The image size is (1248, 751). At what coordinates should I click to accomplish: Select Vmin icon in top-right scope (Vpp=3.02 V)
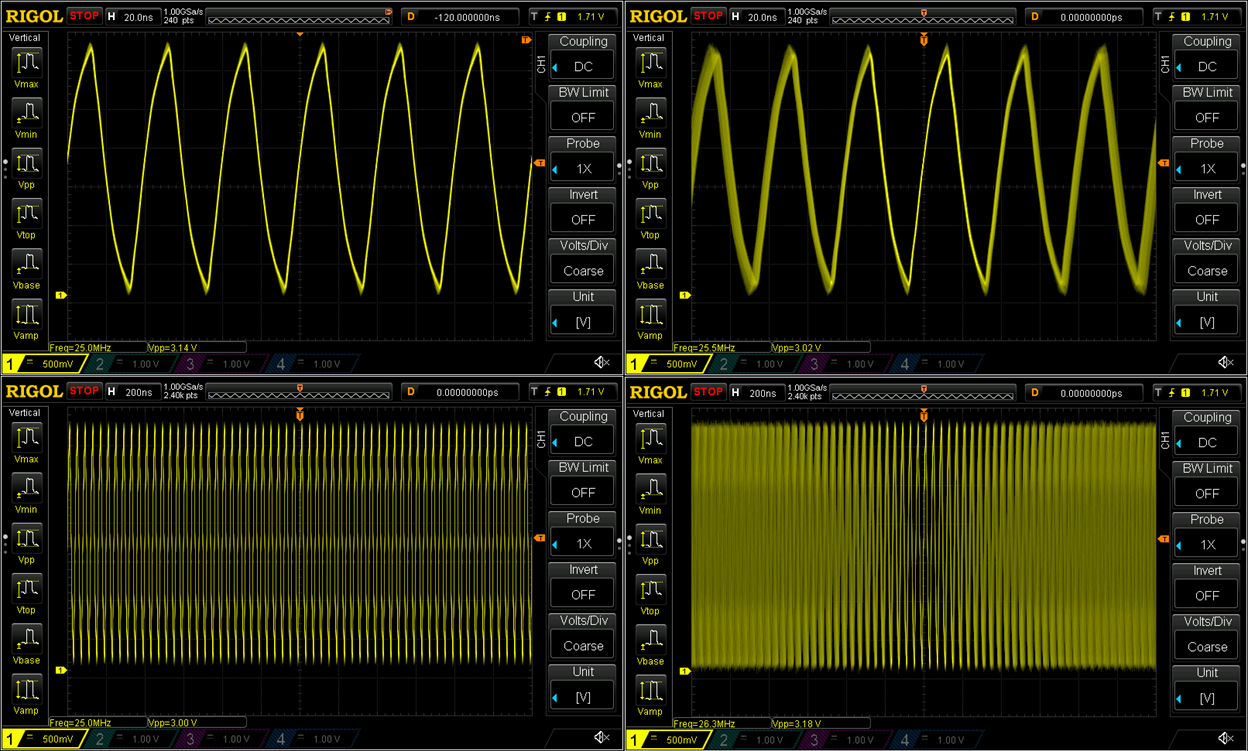click(x=651, y=112)
